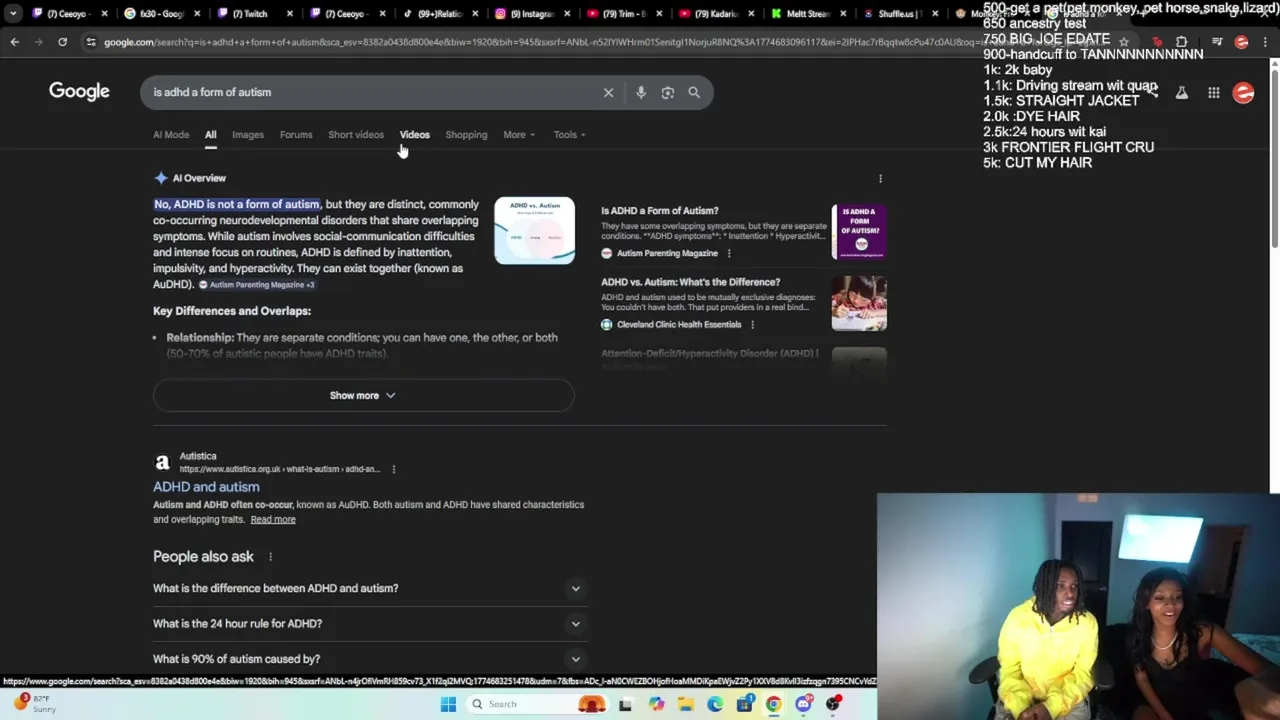Open Microsoft Store from taskbar

744,704
